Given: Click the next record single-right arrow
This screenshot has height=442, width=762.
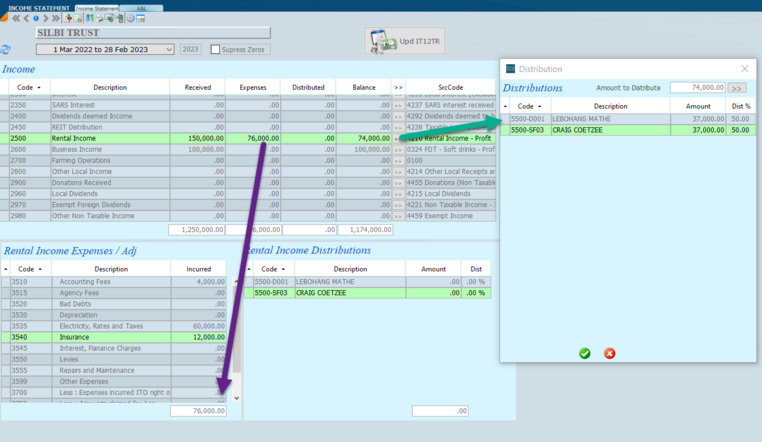Looking at the screenshot, I should (x=45, y=18).
